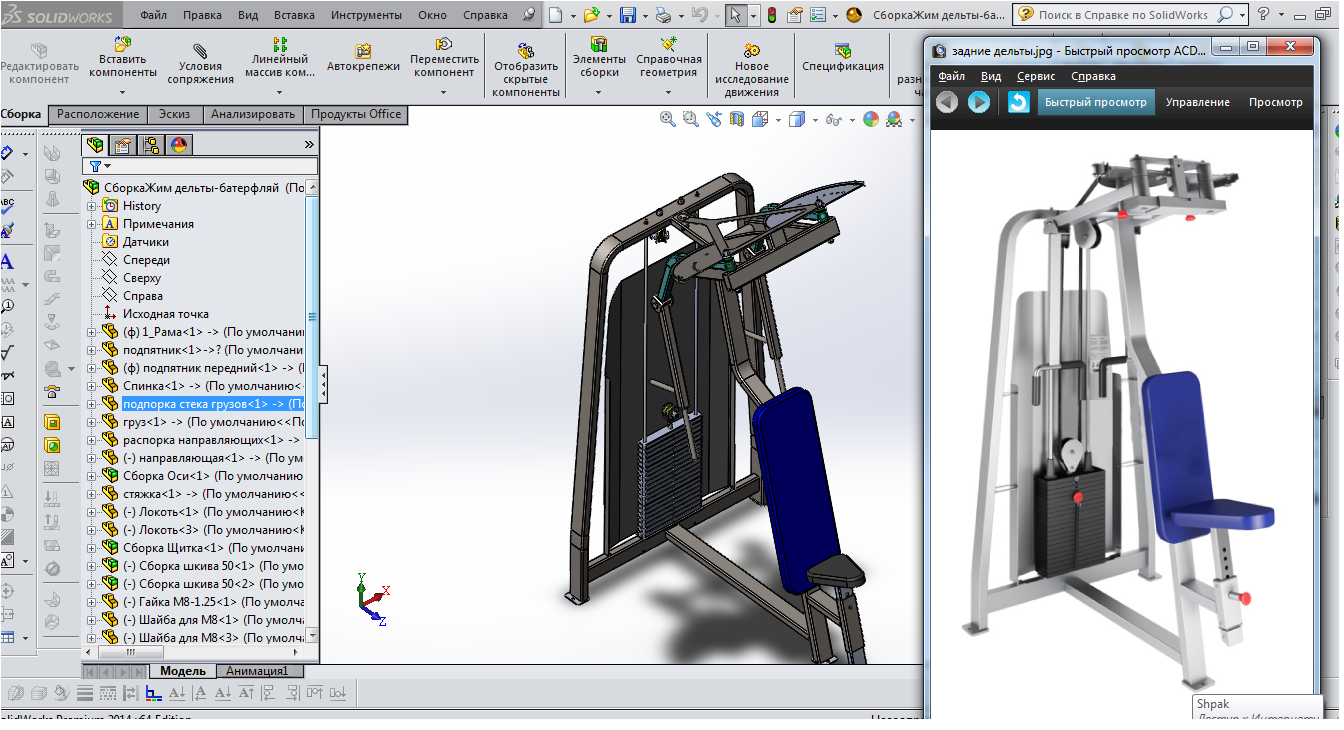Activate the Zoom to Area tool
The width and height of the screenshot is (1344, 730).
tap(690, 117)
